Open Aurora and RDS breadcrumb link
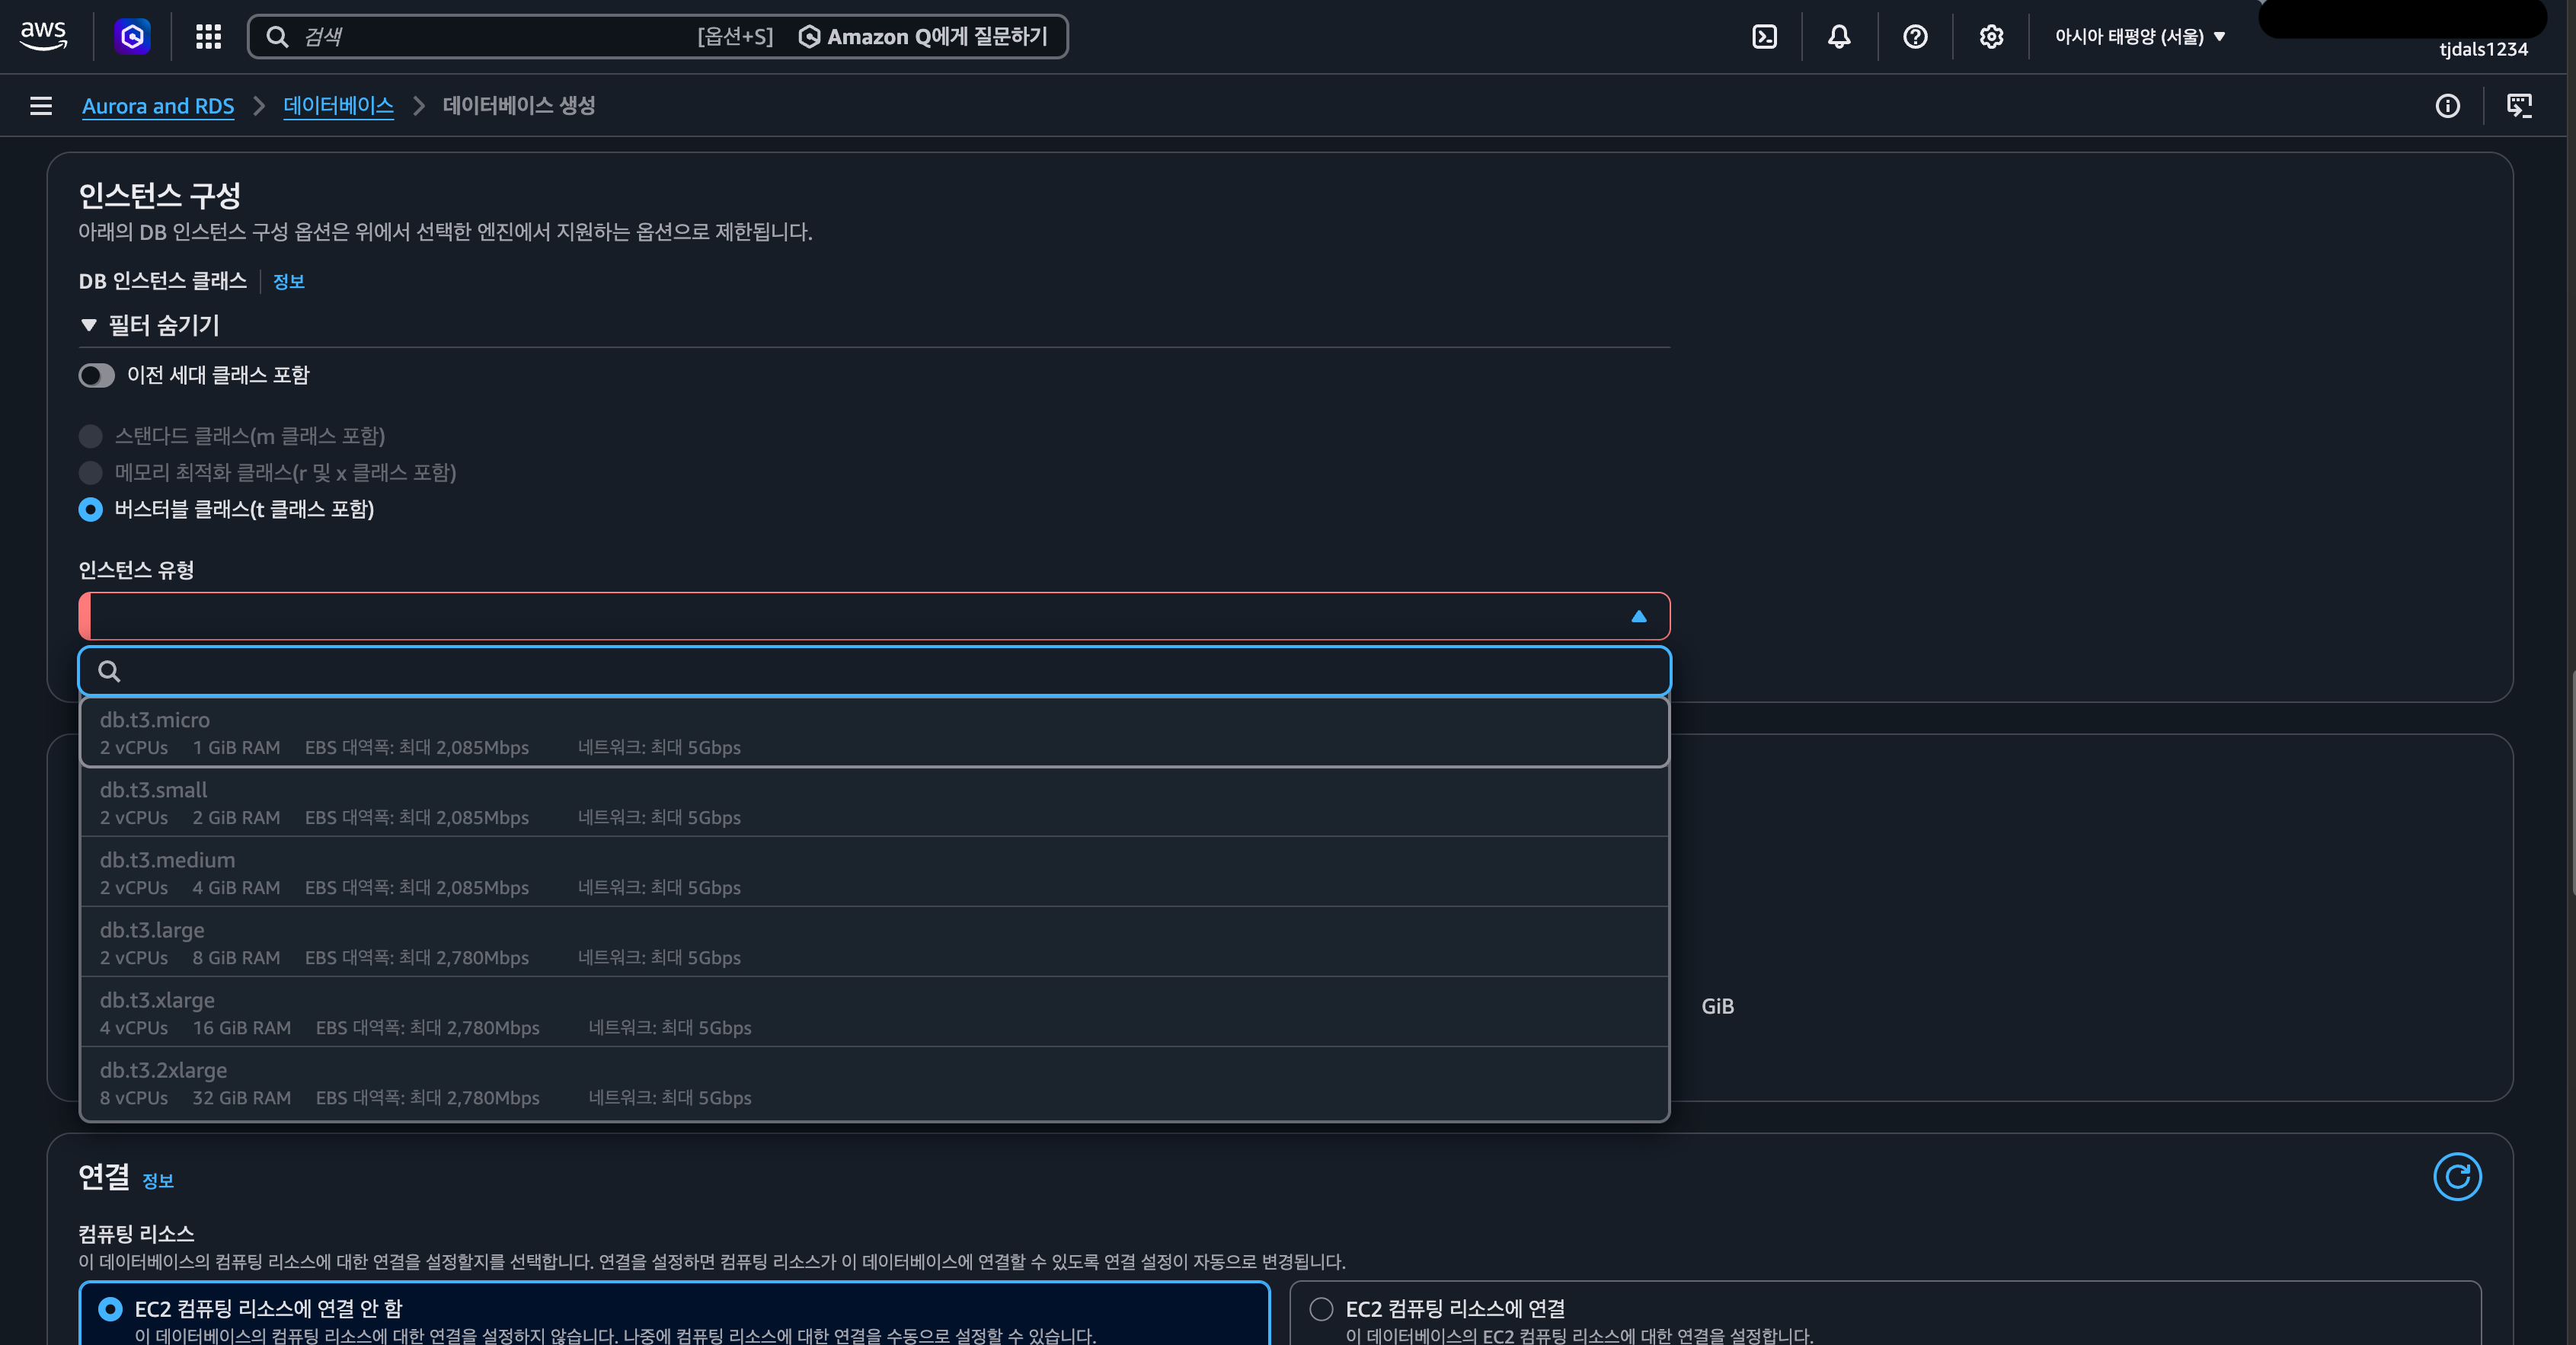The width and height of the screenshot is (2576, 1345). [x=158, y=105]
